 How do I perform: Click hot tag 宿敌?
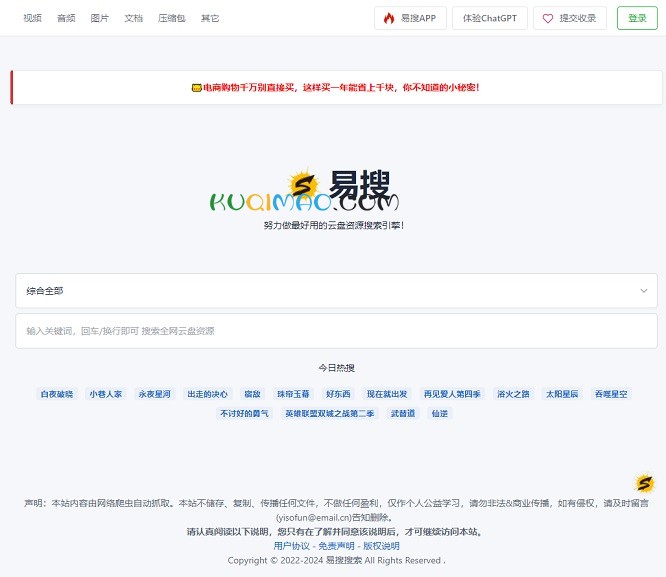coord(252,394)
